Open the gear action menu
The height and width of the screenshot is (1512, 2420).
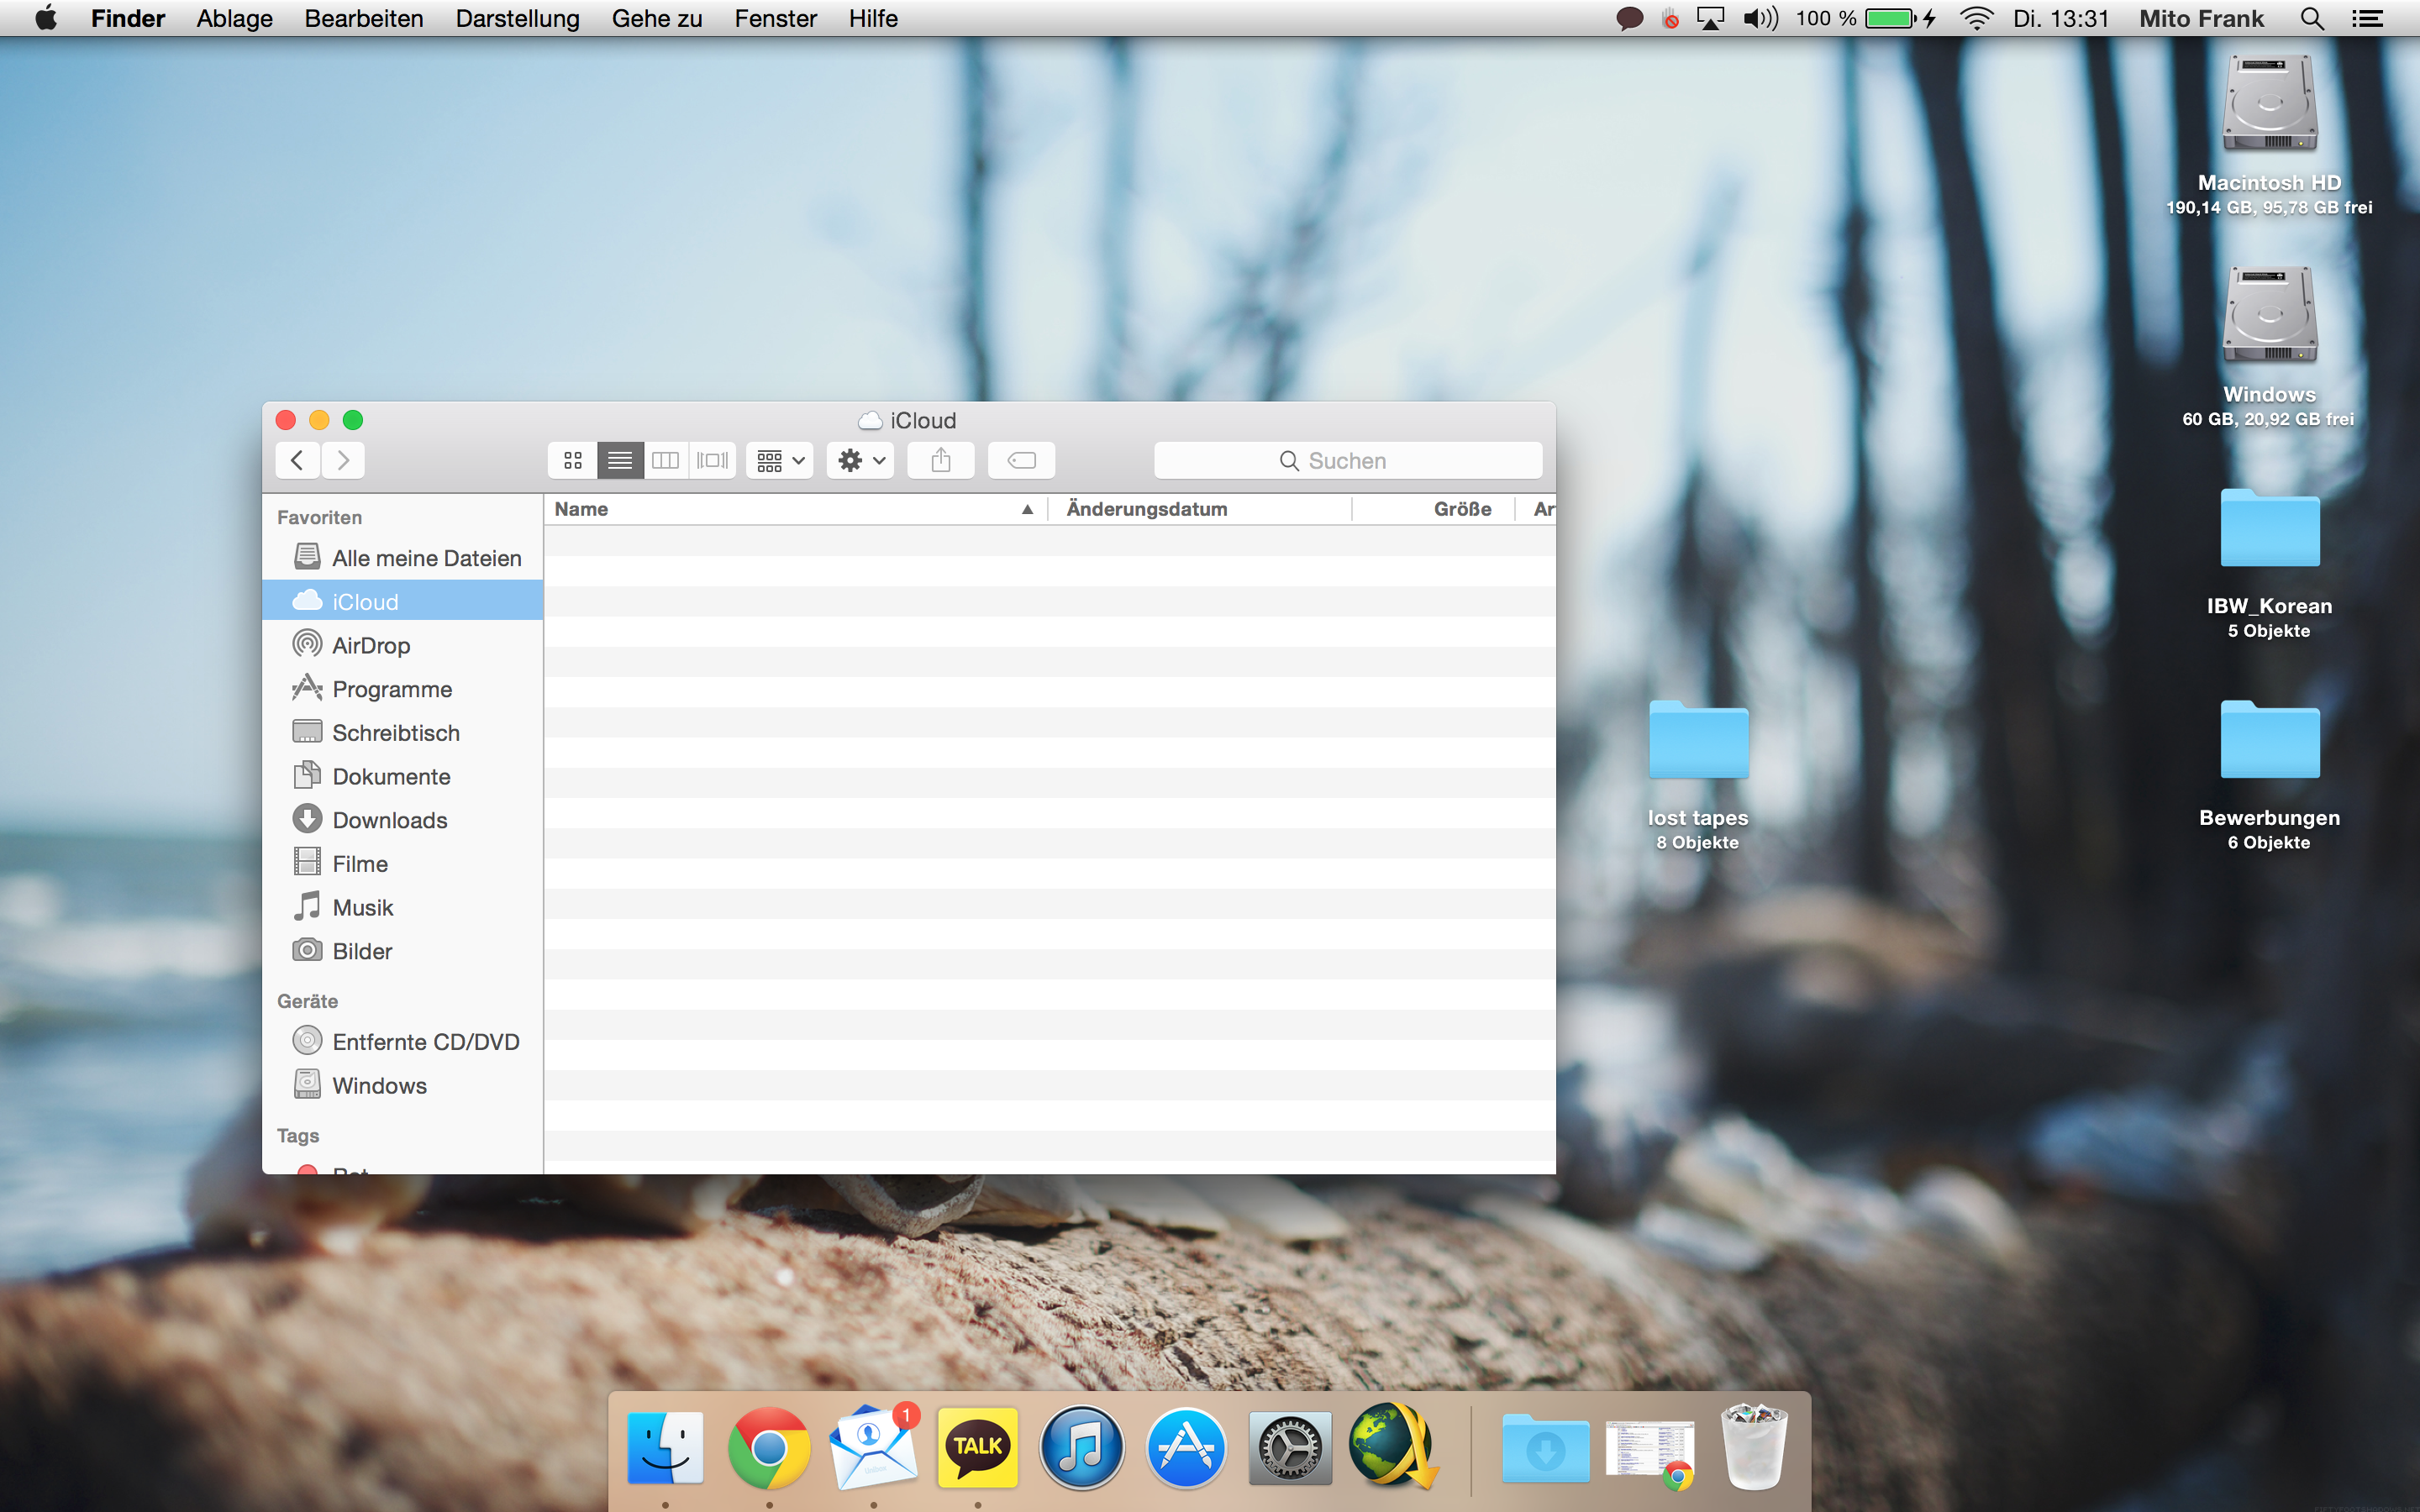[860, 460]
